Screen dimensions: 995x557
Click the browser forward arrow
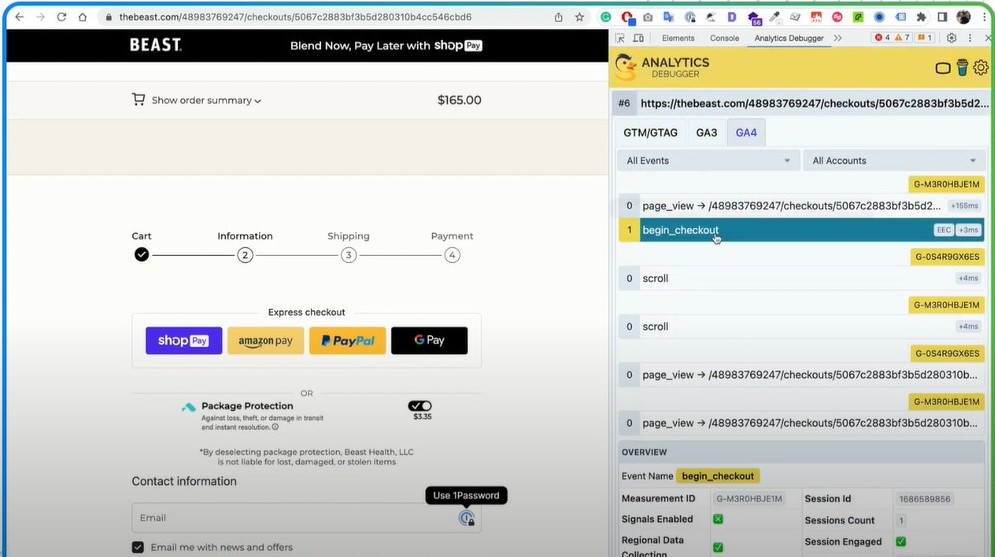point(41,17)
